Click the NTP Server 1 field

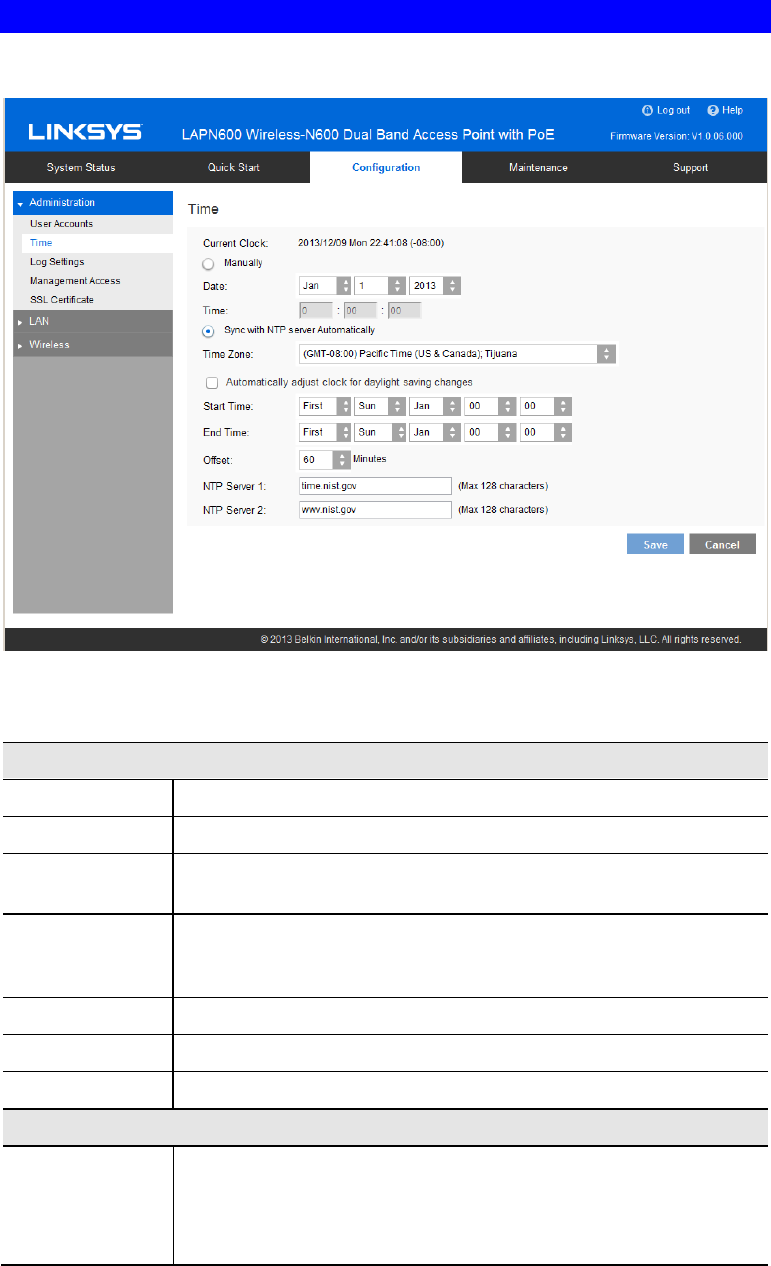(376, 486)
